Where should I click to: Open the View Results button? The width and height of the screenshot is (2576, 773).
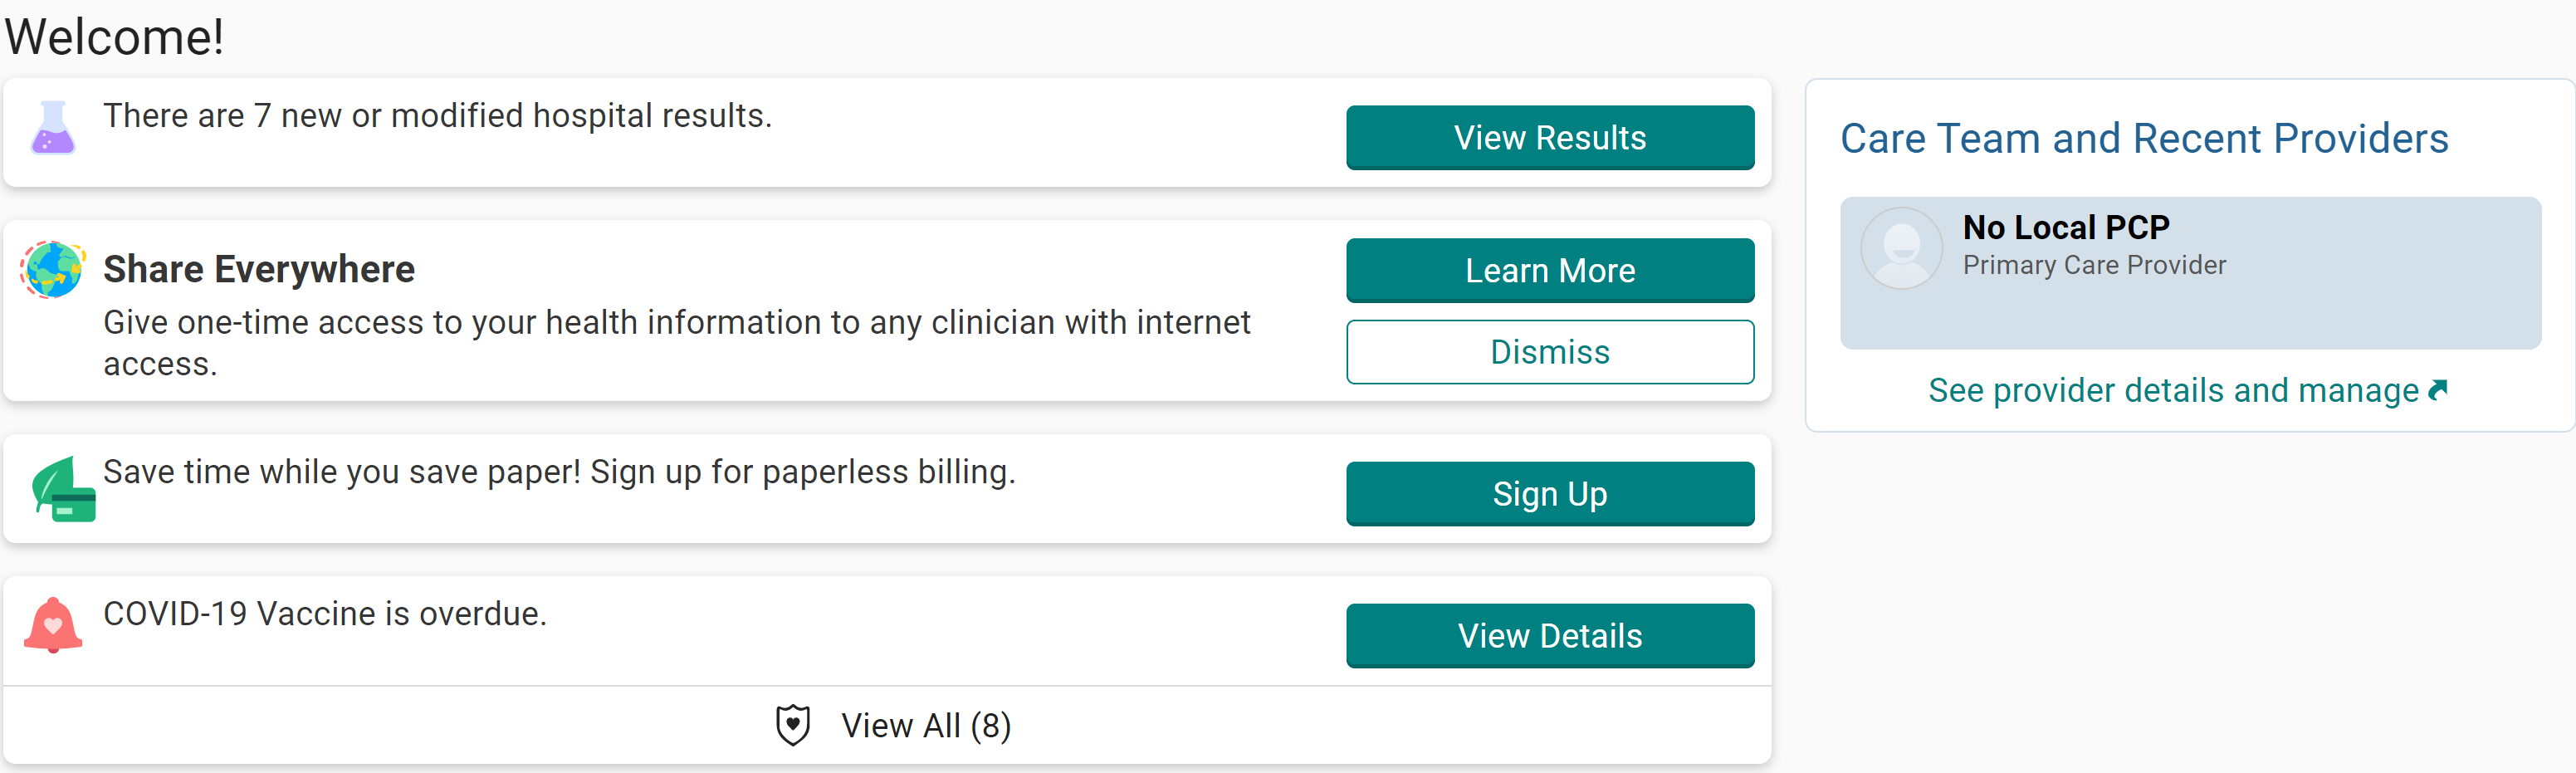click(1549, 138)
